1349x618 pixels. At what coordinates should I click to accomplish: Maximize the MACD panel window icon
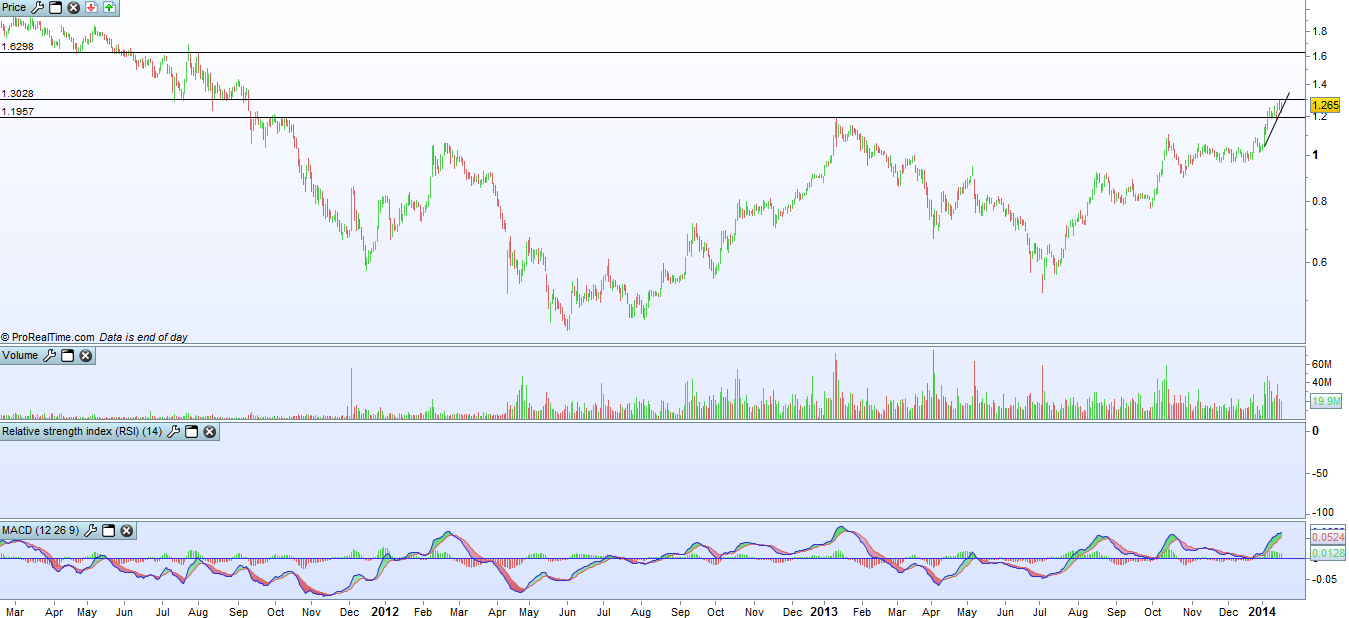(x=108, y=530)
